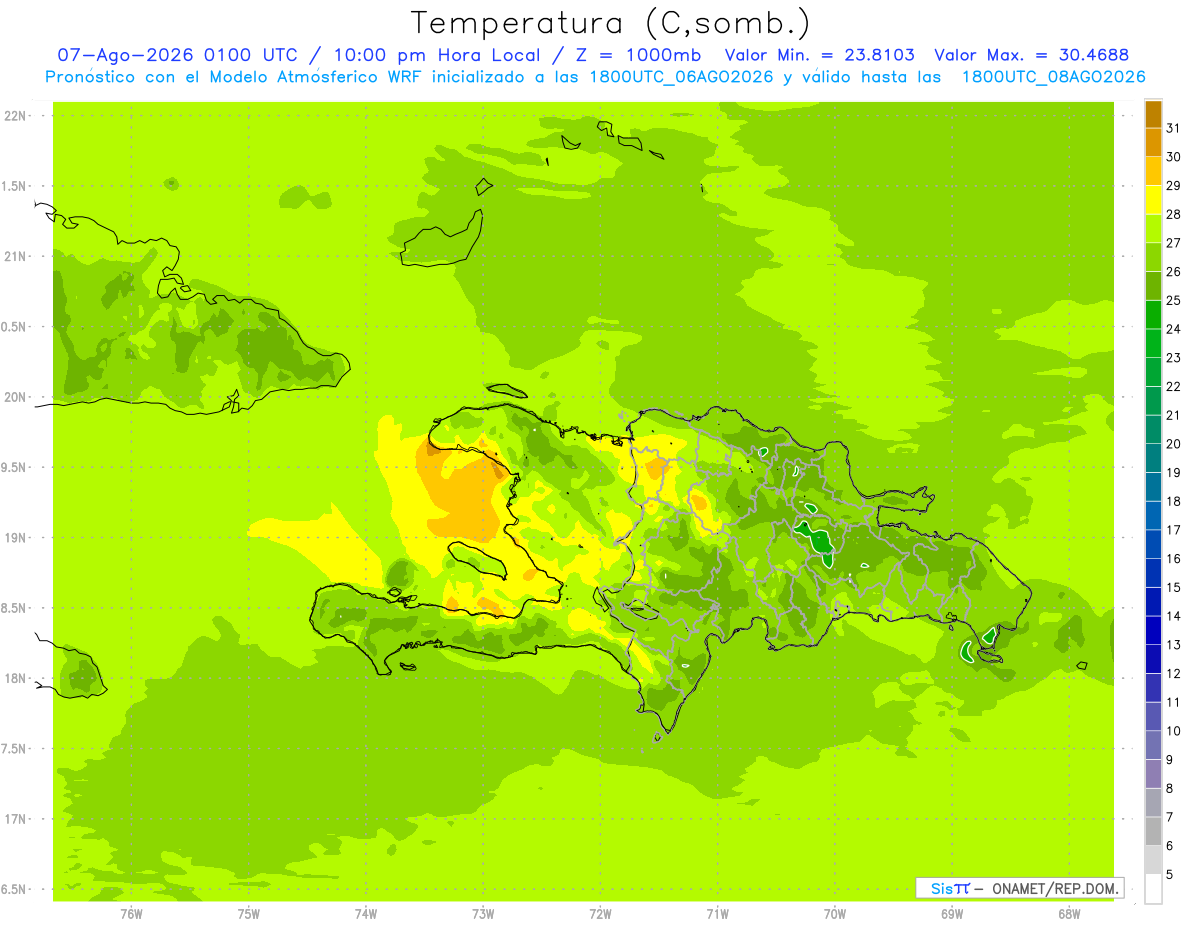Click the "70W" longitude axis label
1200x927 pixels.
(x=834, y=913)
